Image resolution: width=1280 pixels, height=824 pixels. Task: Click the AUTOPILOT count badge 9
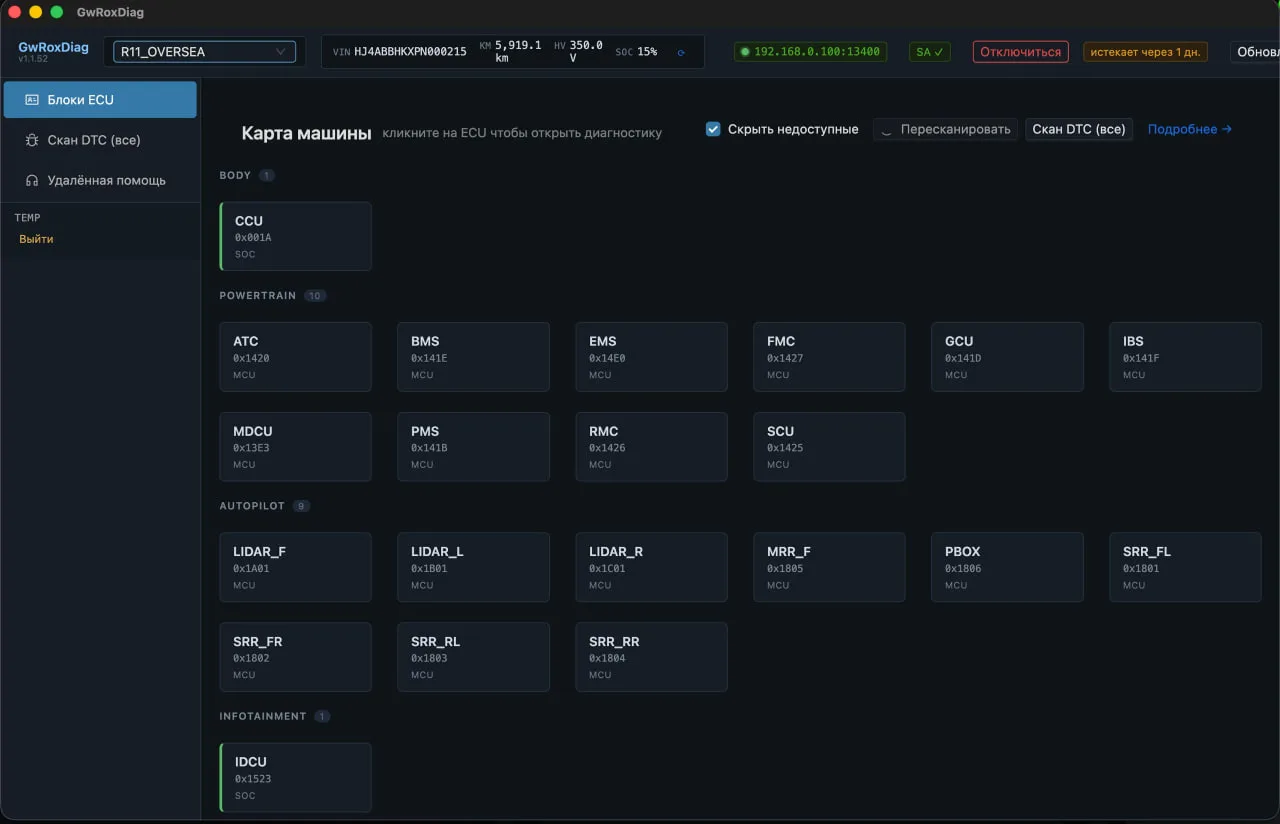(x=301, y=506)
